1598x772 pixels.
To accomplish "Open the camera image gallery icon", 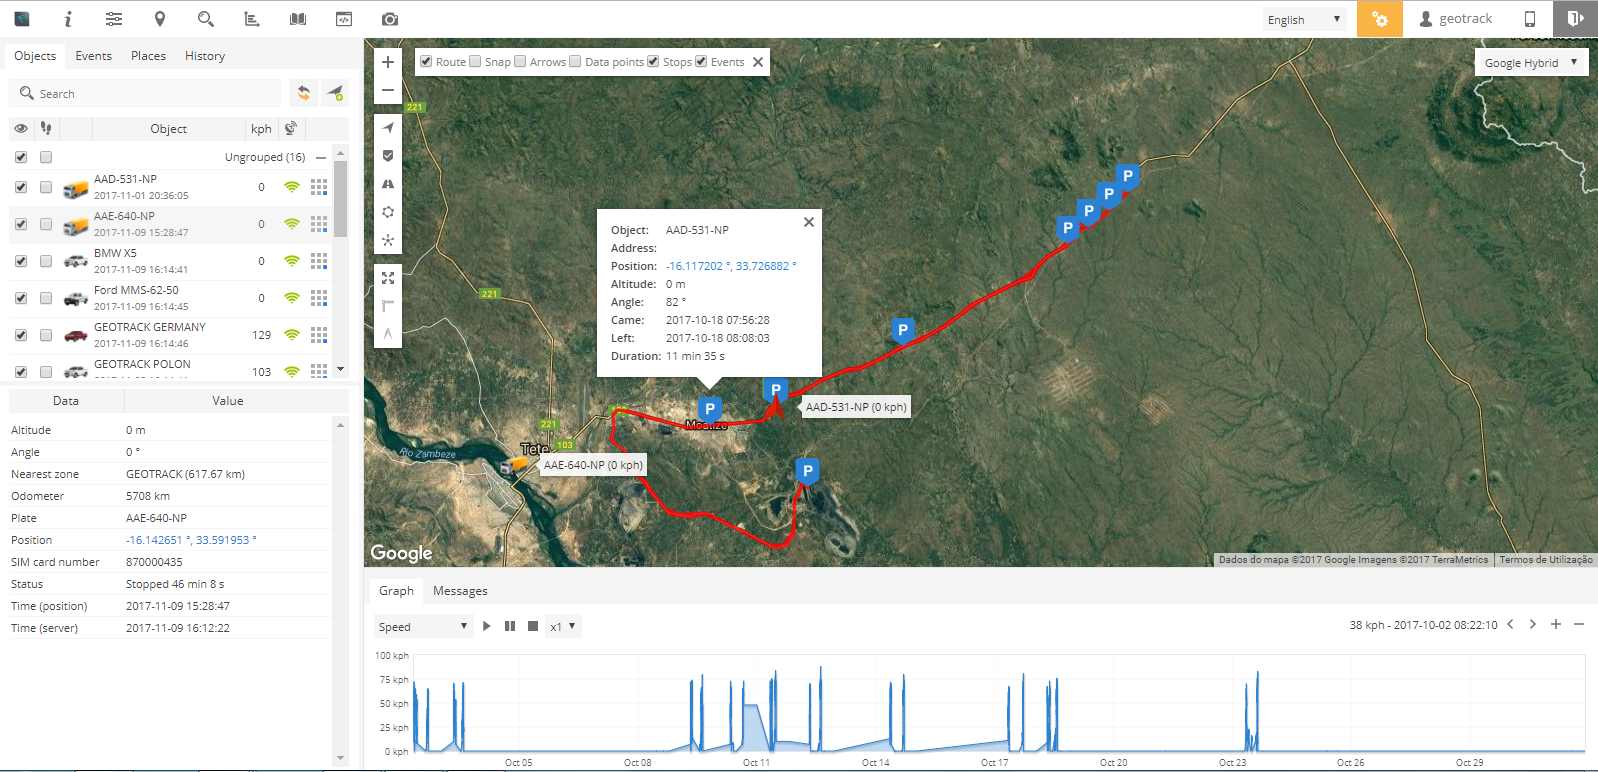I will [390, 19].
